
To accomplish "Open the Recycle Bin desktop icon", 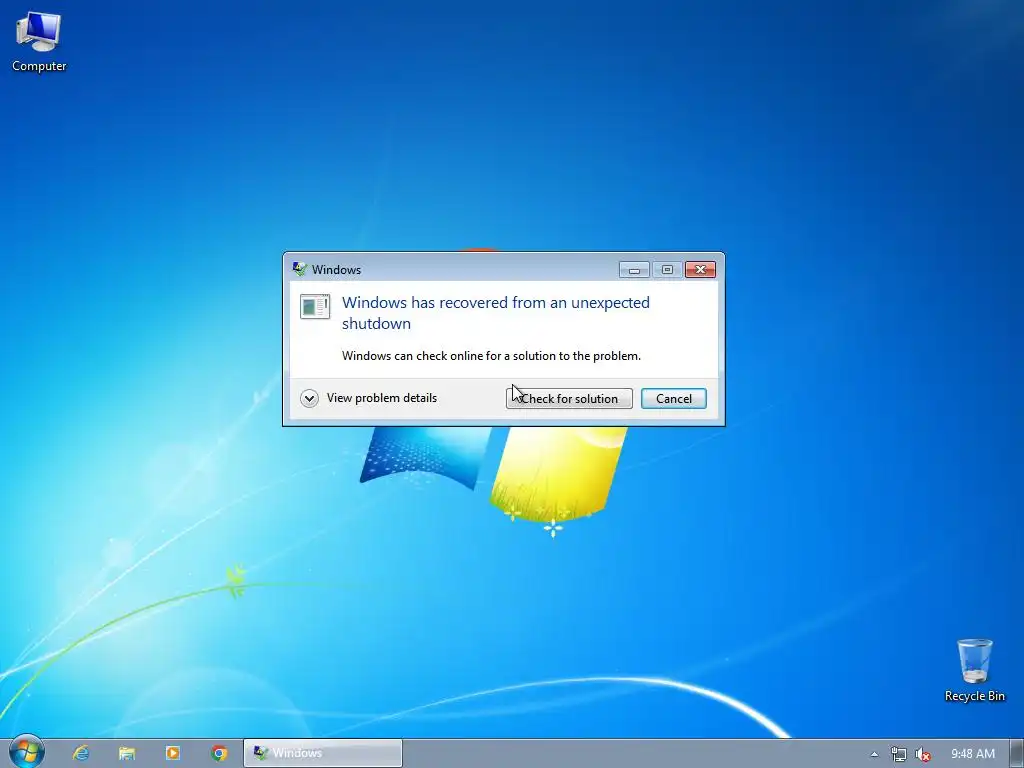I will [x=974, y=671].
